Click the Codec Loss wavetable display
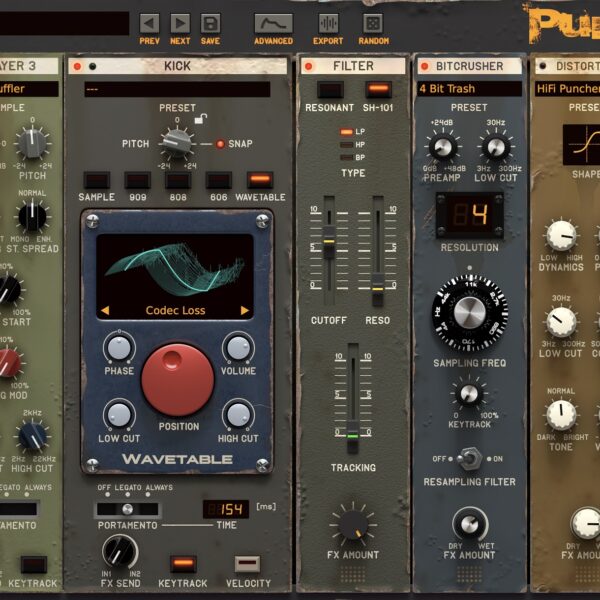Screen dimensions: 600x600 [x=175, y=276]
